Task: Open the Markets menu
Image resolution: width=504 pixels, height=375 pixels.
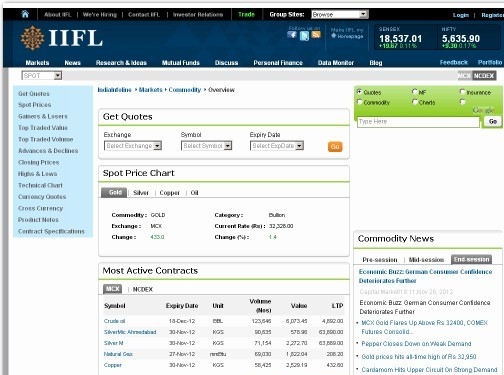Action: [37, 63]
